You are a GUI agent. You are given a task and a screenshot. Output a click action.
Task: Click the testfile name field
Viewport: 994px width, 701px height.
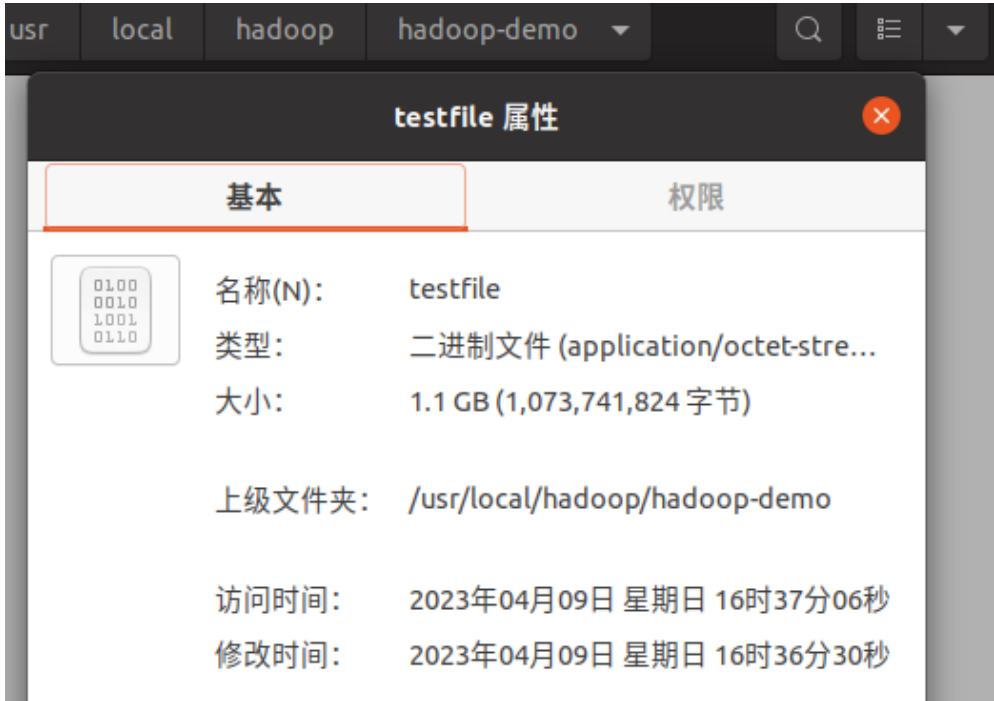[x=455, y=290]
